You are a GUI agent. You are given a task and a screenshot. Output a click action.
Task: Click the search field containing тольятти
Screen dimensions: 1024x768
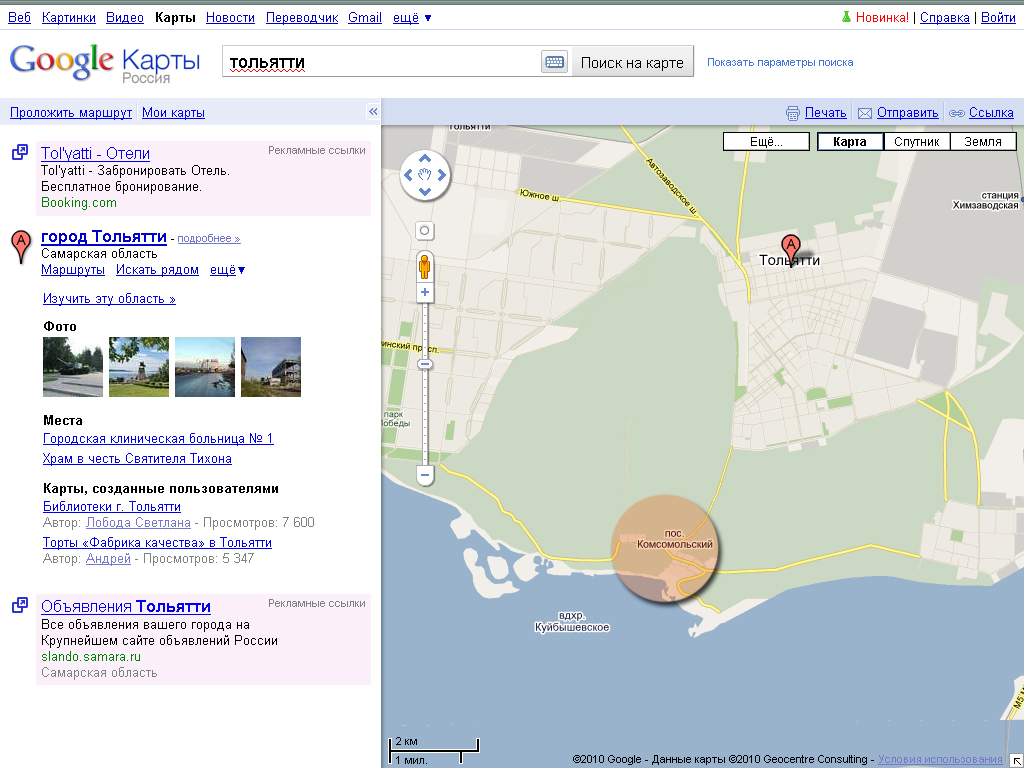coord(382,62)
